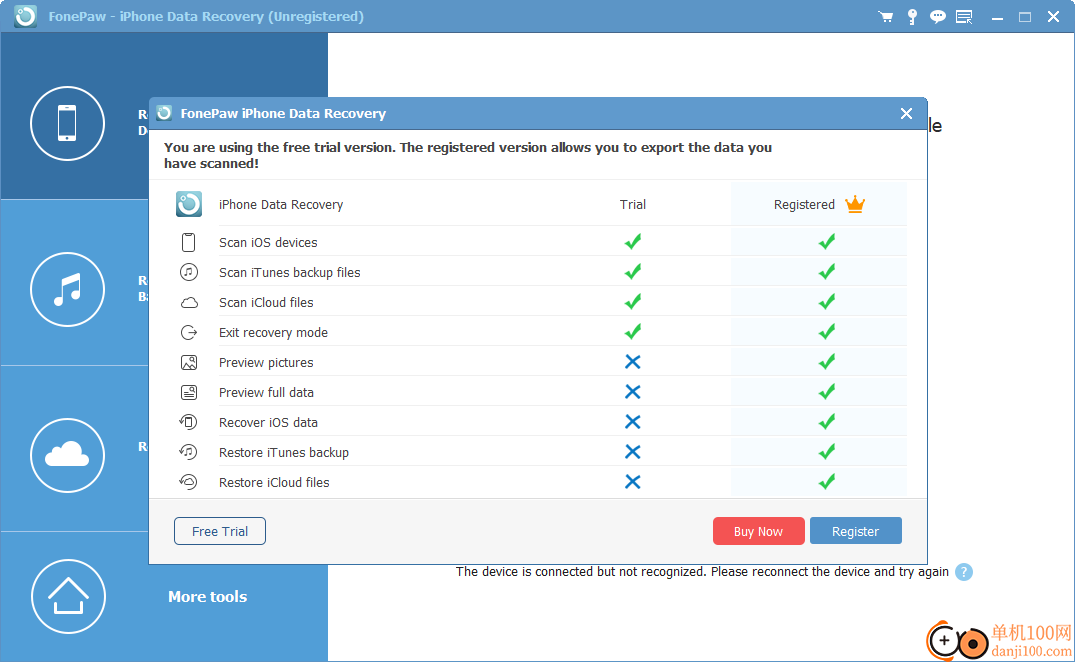Screen dimensions: 1075x662
Task: Click the red Buy Now button
Action: (x=758, y=531)
